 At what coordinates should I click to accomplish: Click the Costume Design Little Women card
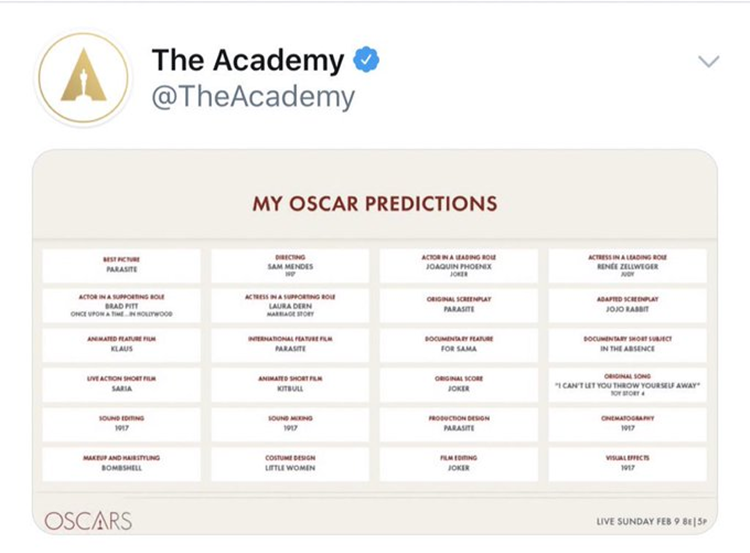click(x=290, y=464)
